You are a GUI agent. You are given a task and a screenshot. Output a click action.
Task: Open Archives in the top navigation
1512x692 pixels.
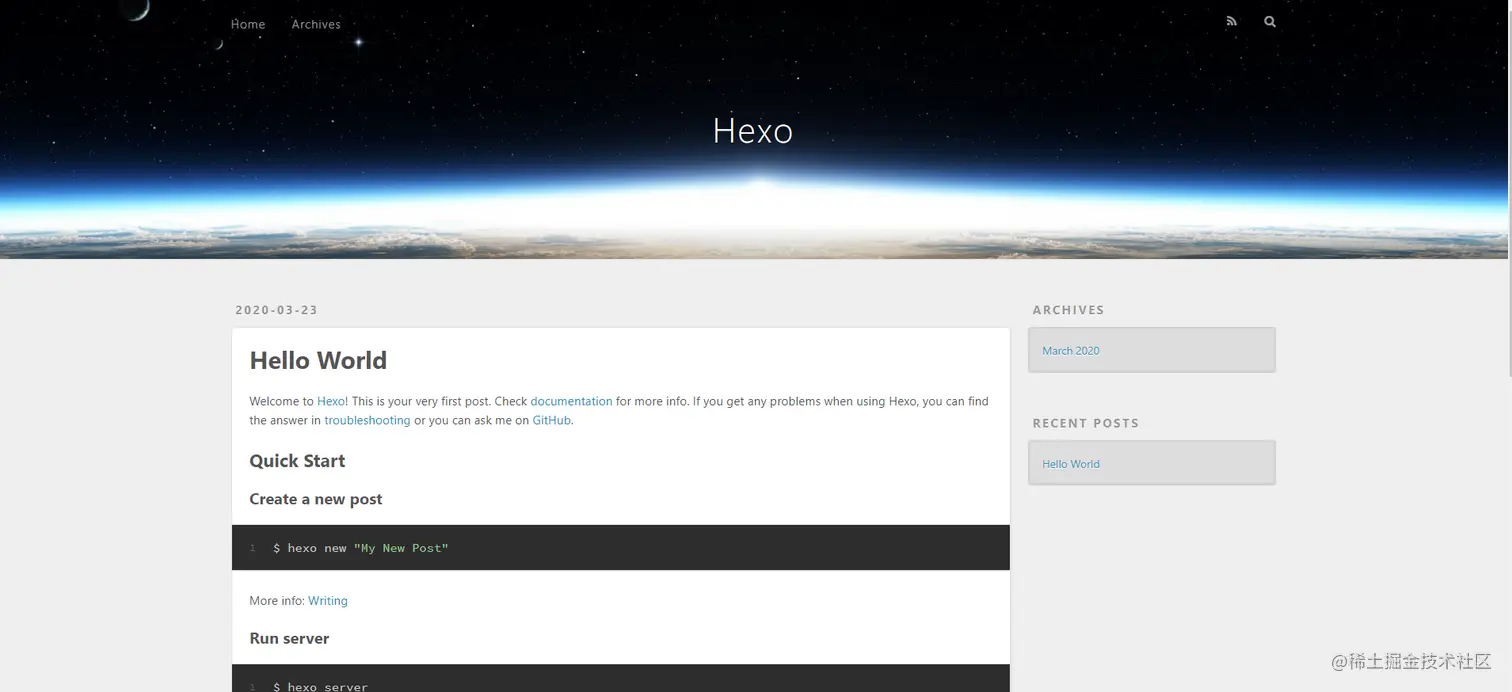tap(316, 24)
